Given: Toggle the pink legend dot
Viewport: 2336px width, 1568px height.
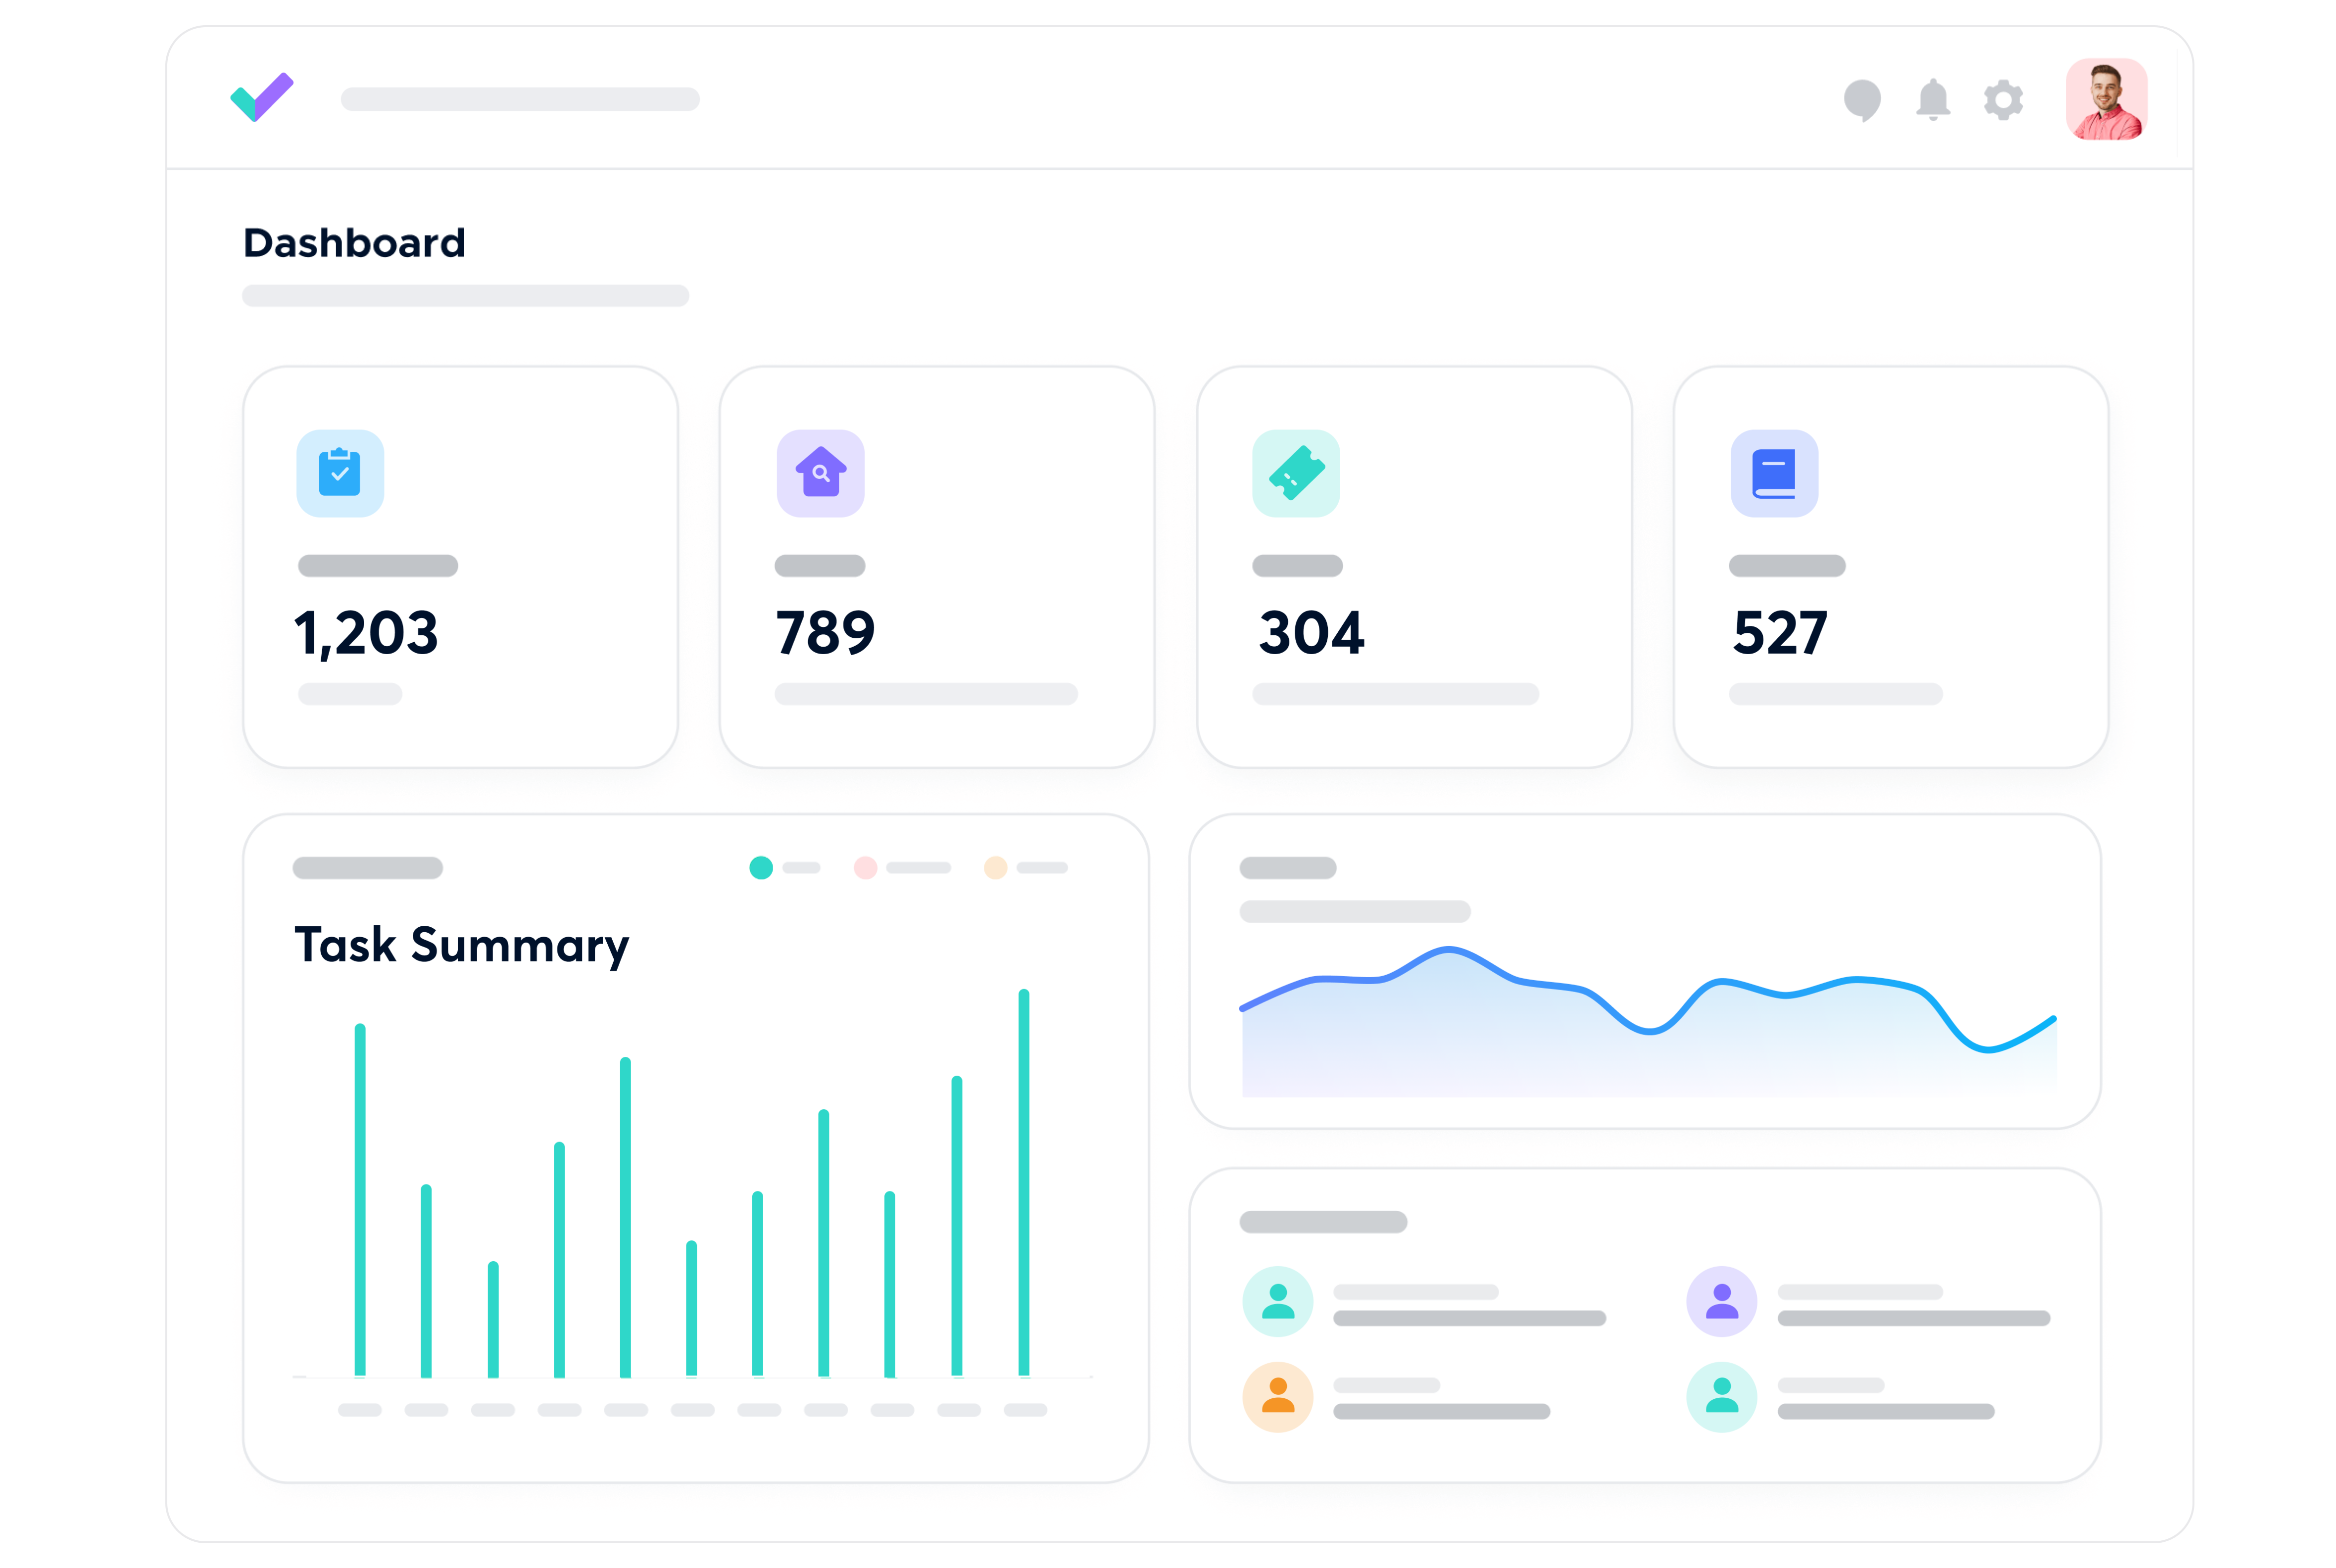Looking at the screenshot, I should (865, 867).
